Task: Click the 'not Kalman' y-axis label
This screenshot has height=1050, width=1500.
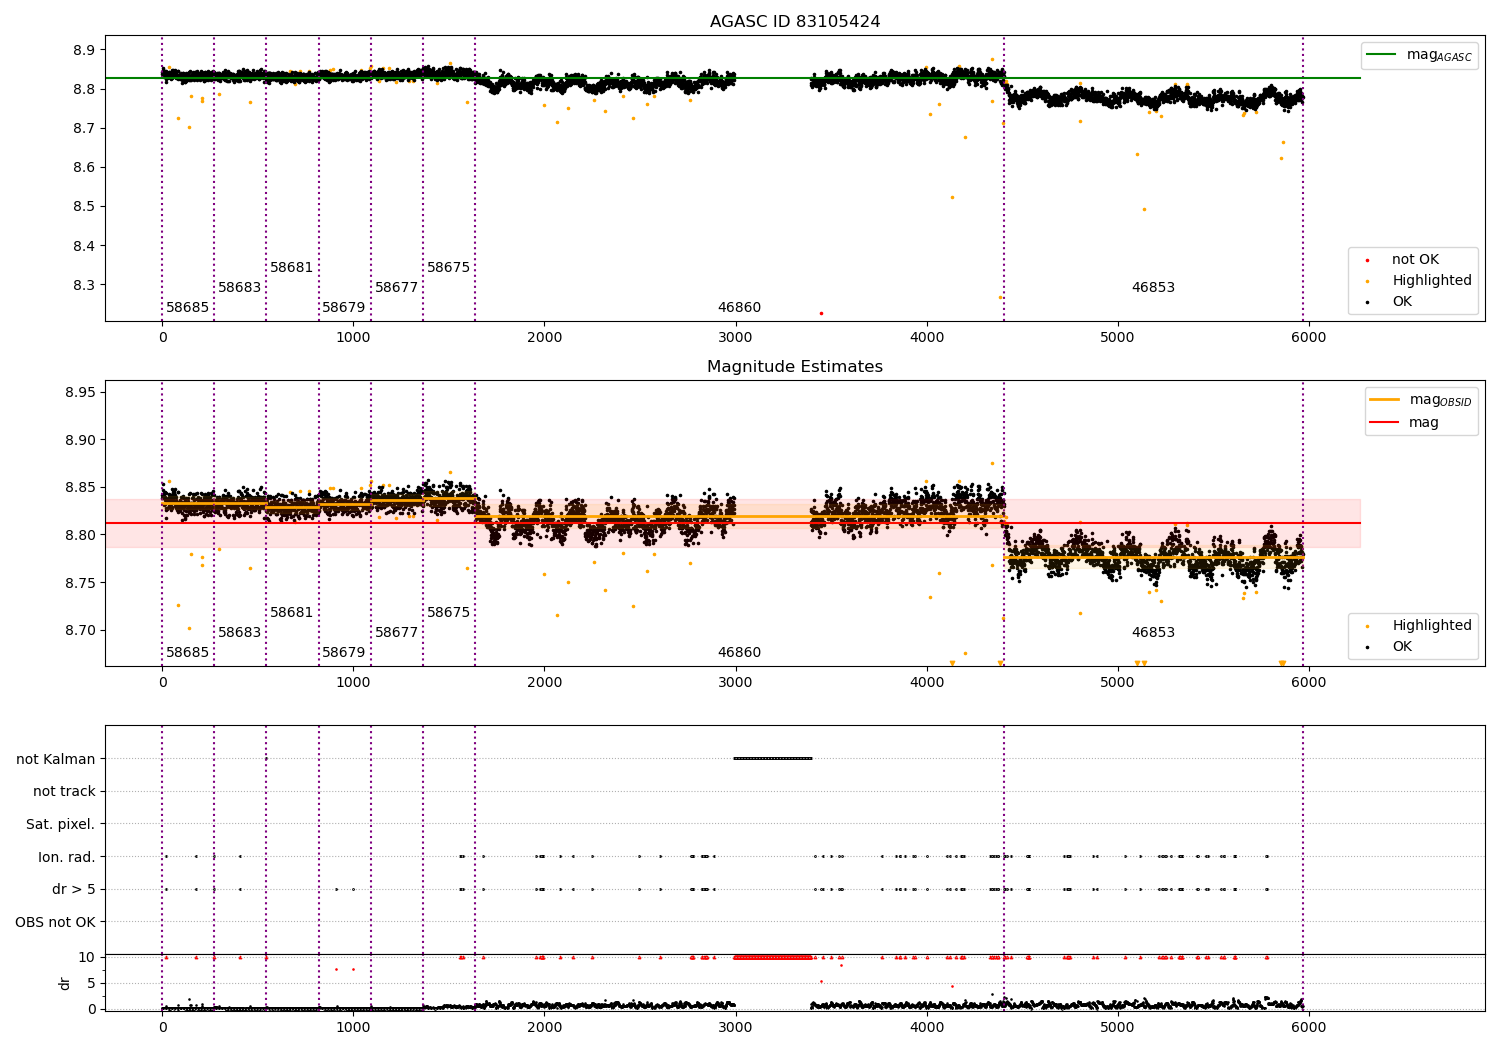Action: pyautogui.click(x=56, y=759)
